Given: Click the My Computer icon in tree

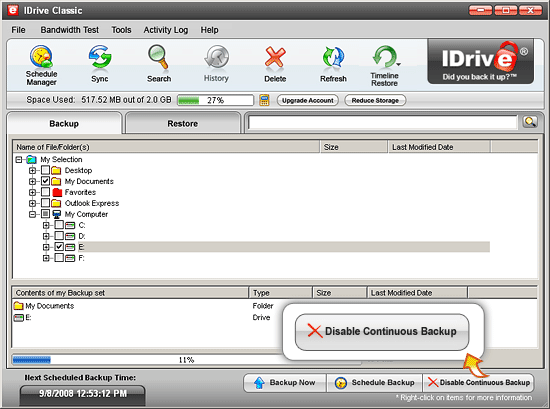Looking at the screenshot, I should (x=56, y=214).
